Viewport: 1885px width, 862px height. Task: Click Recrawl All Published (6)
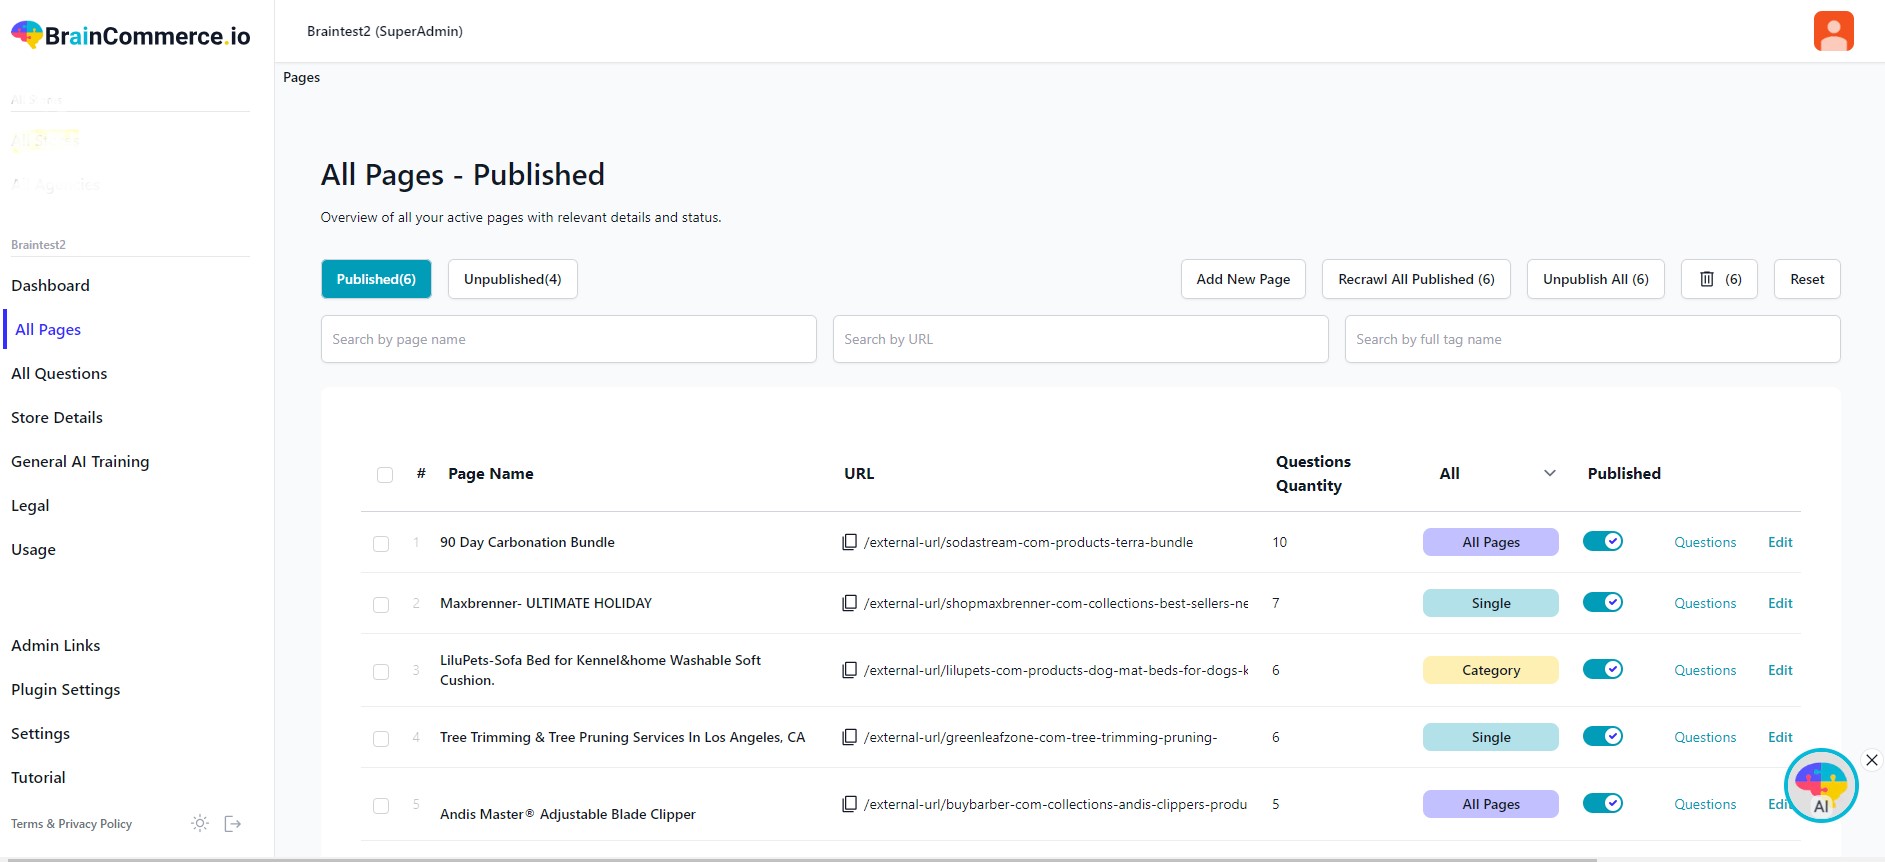pos(1416,279)
